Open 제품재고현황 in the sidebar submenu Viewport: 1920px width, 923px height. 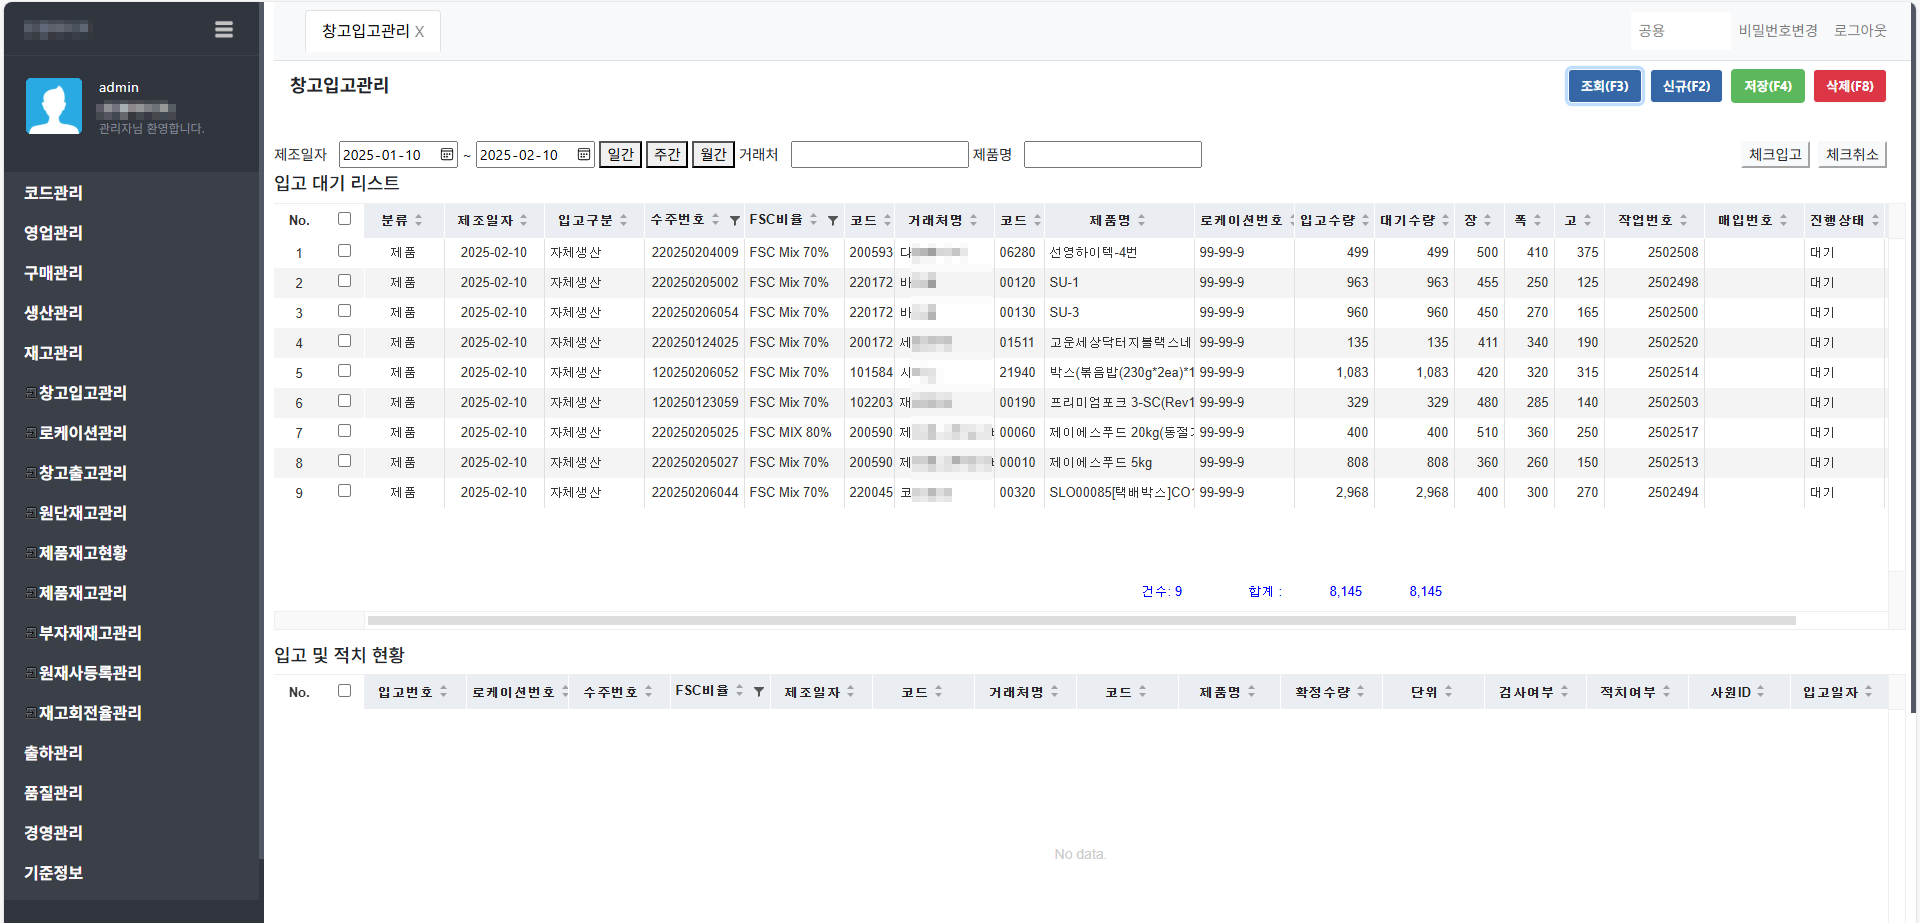point(82,553)
